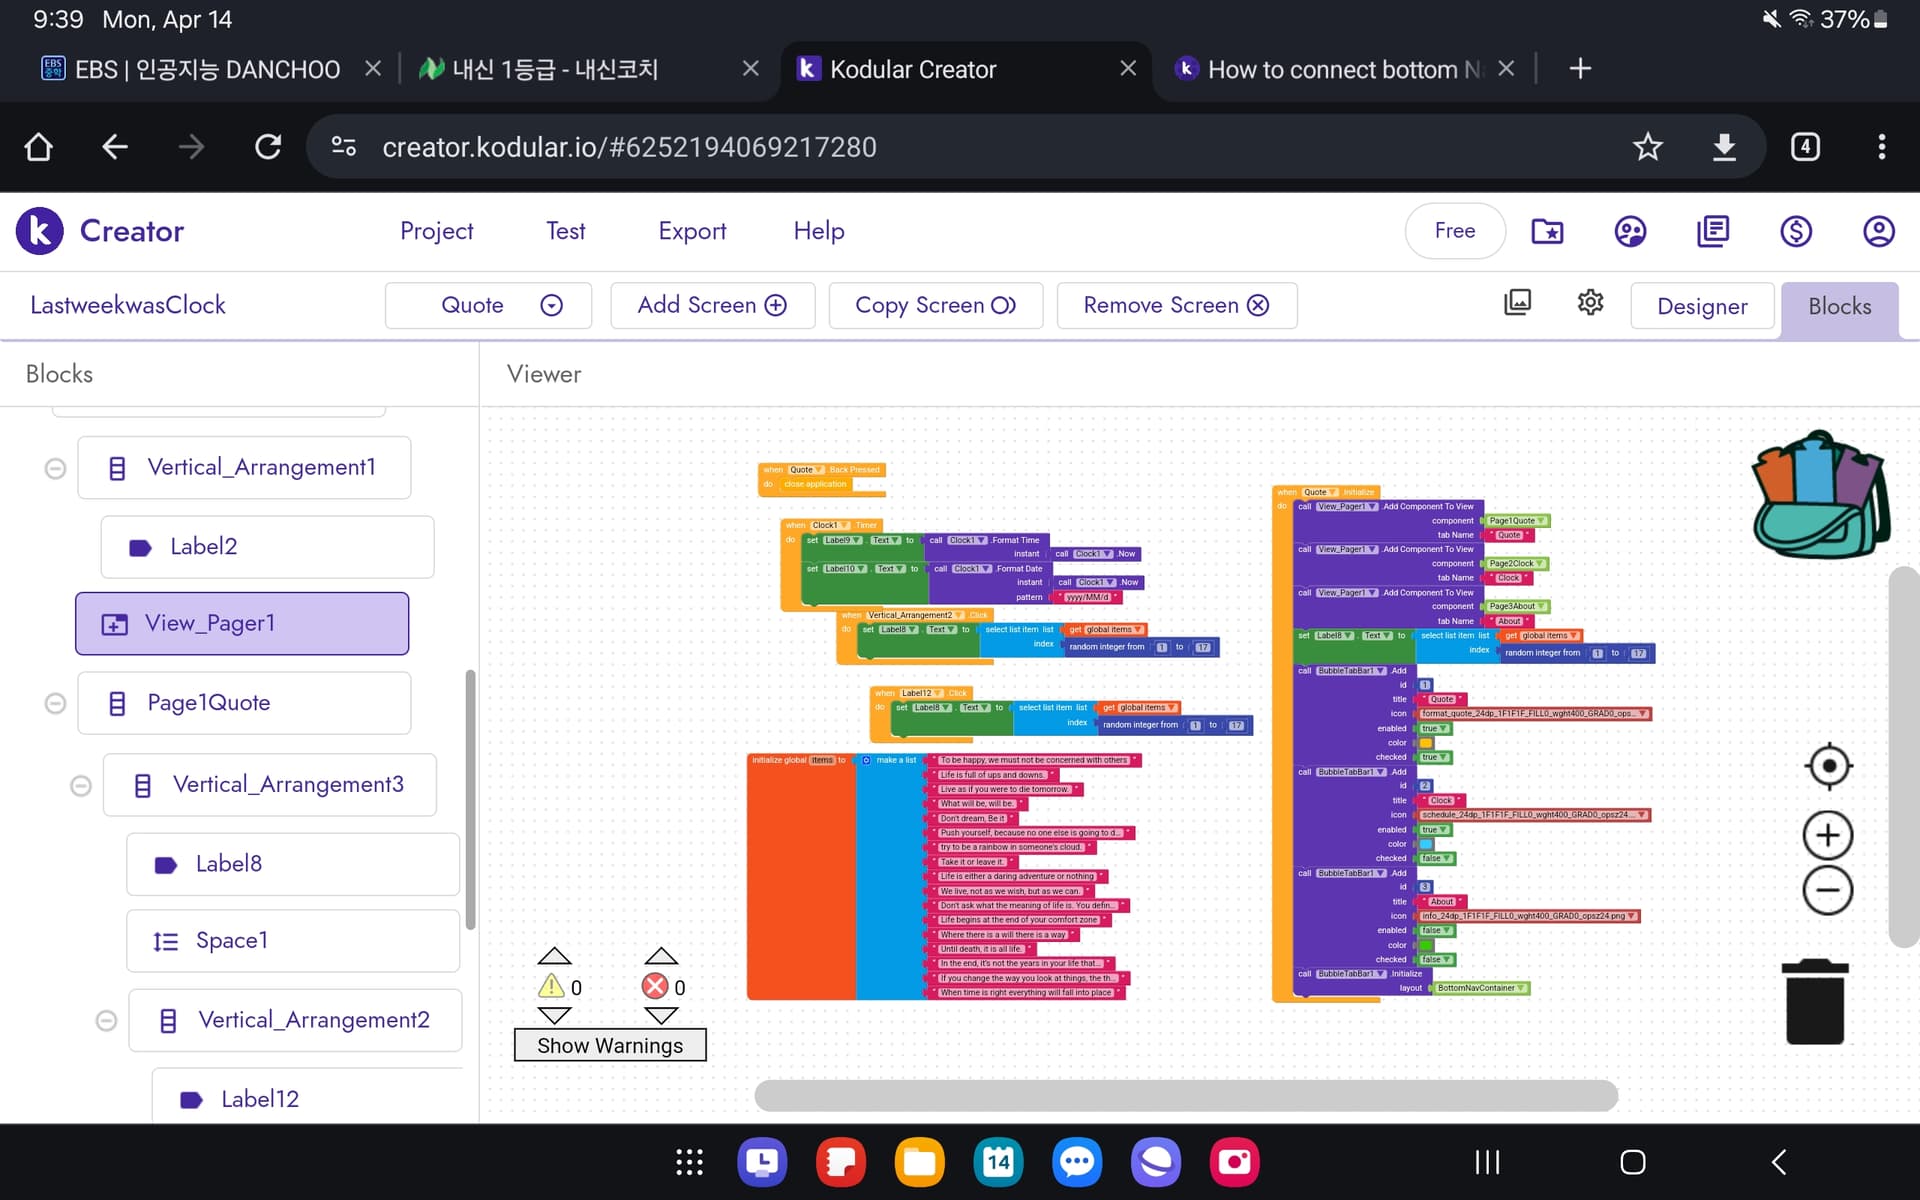Open the import project folder icon
The height and width of the screenshot is (1200, 1920).
pos(1547,231)
